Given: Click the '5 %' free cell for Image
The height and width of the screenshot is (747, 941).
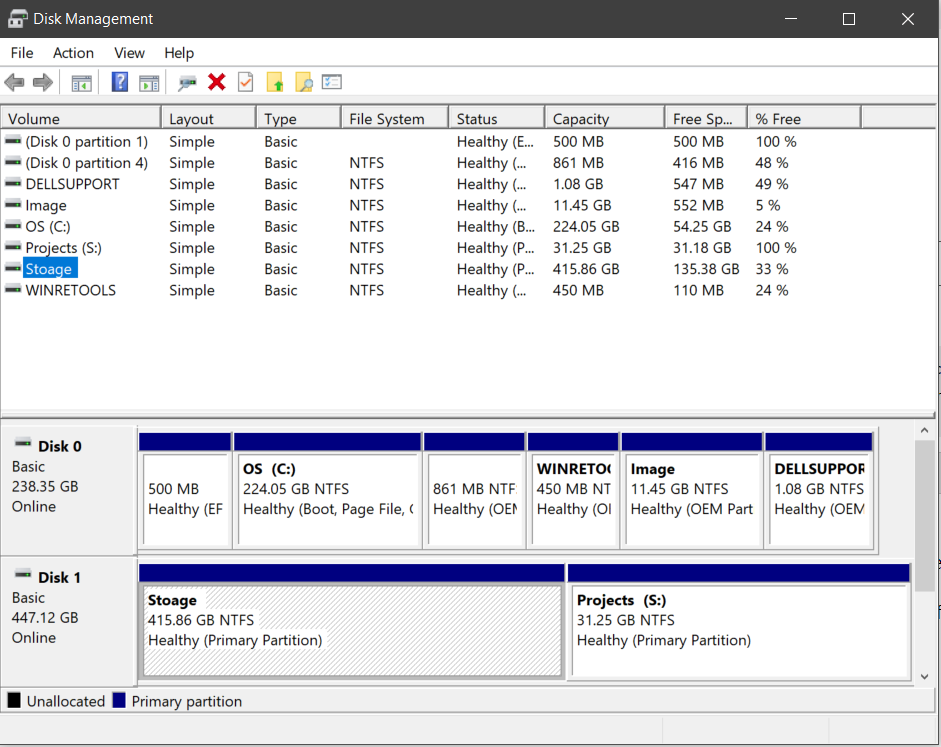Looking at the screenshot, I should [x=768, y=205].
